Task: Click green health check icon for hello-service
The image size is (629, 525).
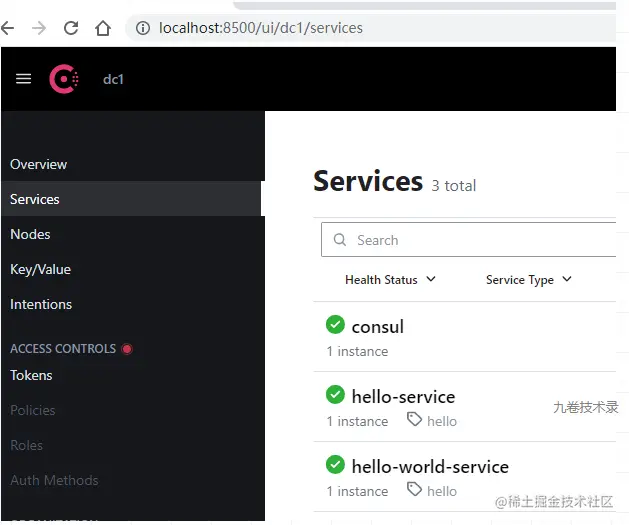Action: 335,395
